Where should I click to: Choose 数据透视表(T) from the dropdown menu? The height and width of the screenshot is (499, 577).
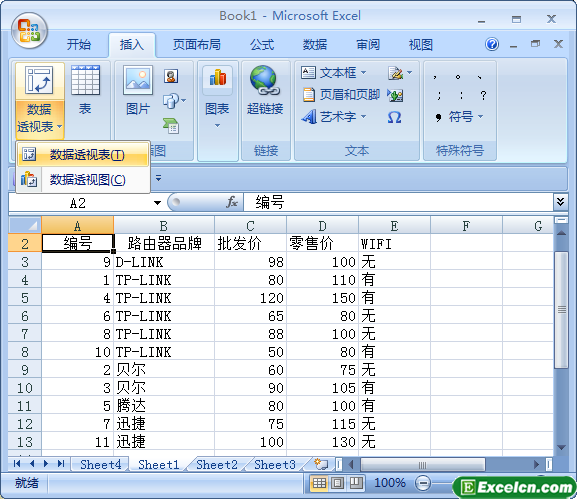(x=82, y=155)
